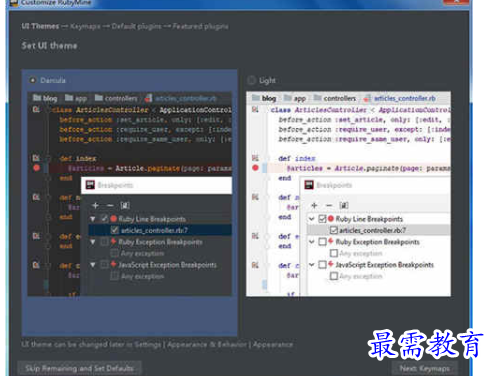The image size is (492, 376).
Task: Click the remove (−) breakpoint icon in Darcula preview
Action: [x=110, y=206]
